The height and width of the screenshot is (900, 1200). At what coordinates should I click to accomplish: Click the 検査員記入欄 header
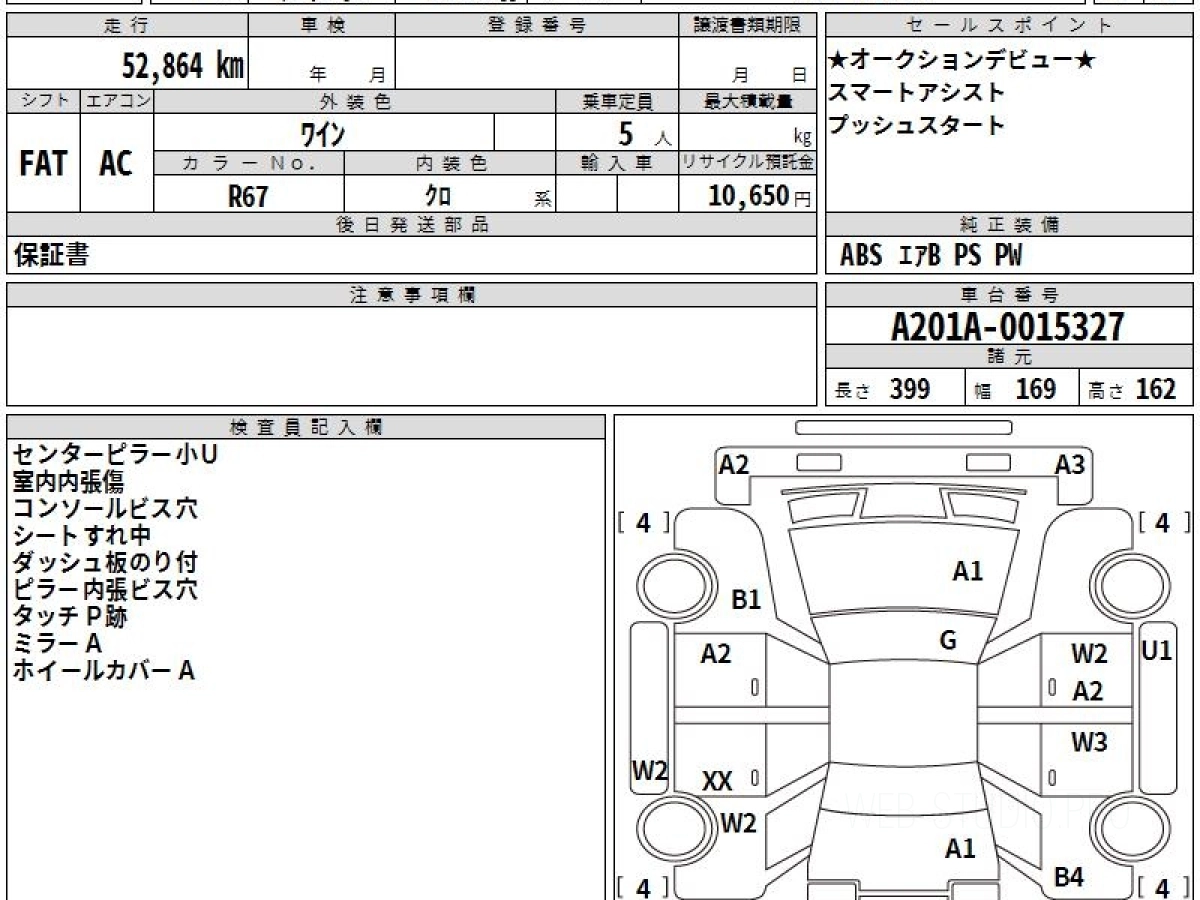coord(306,427)
